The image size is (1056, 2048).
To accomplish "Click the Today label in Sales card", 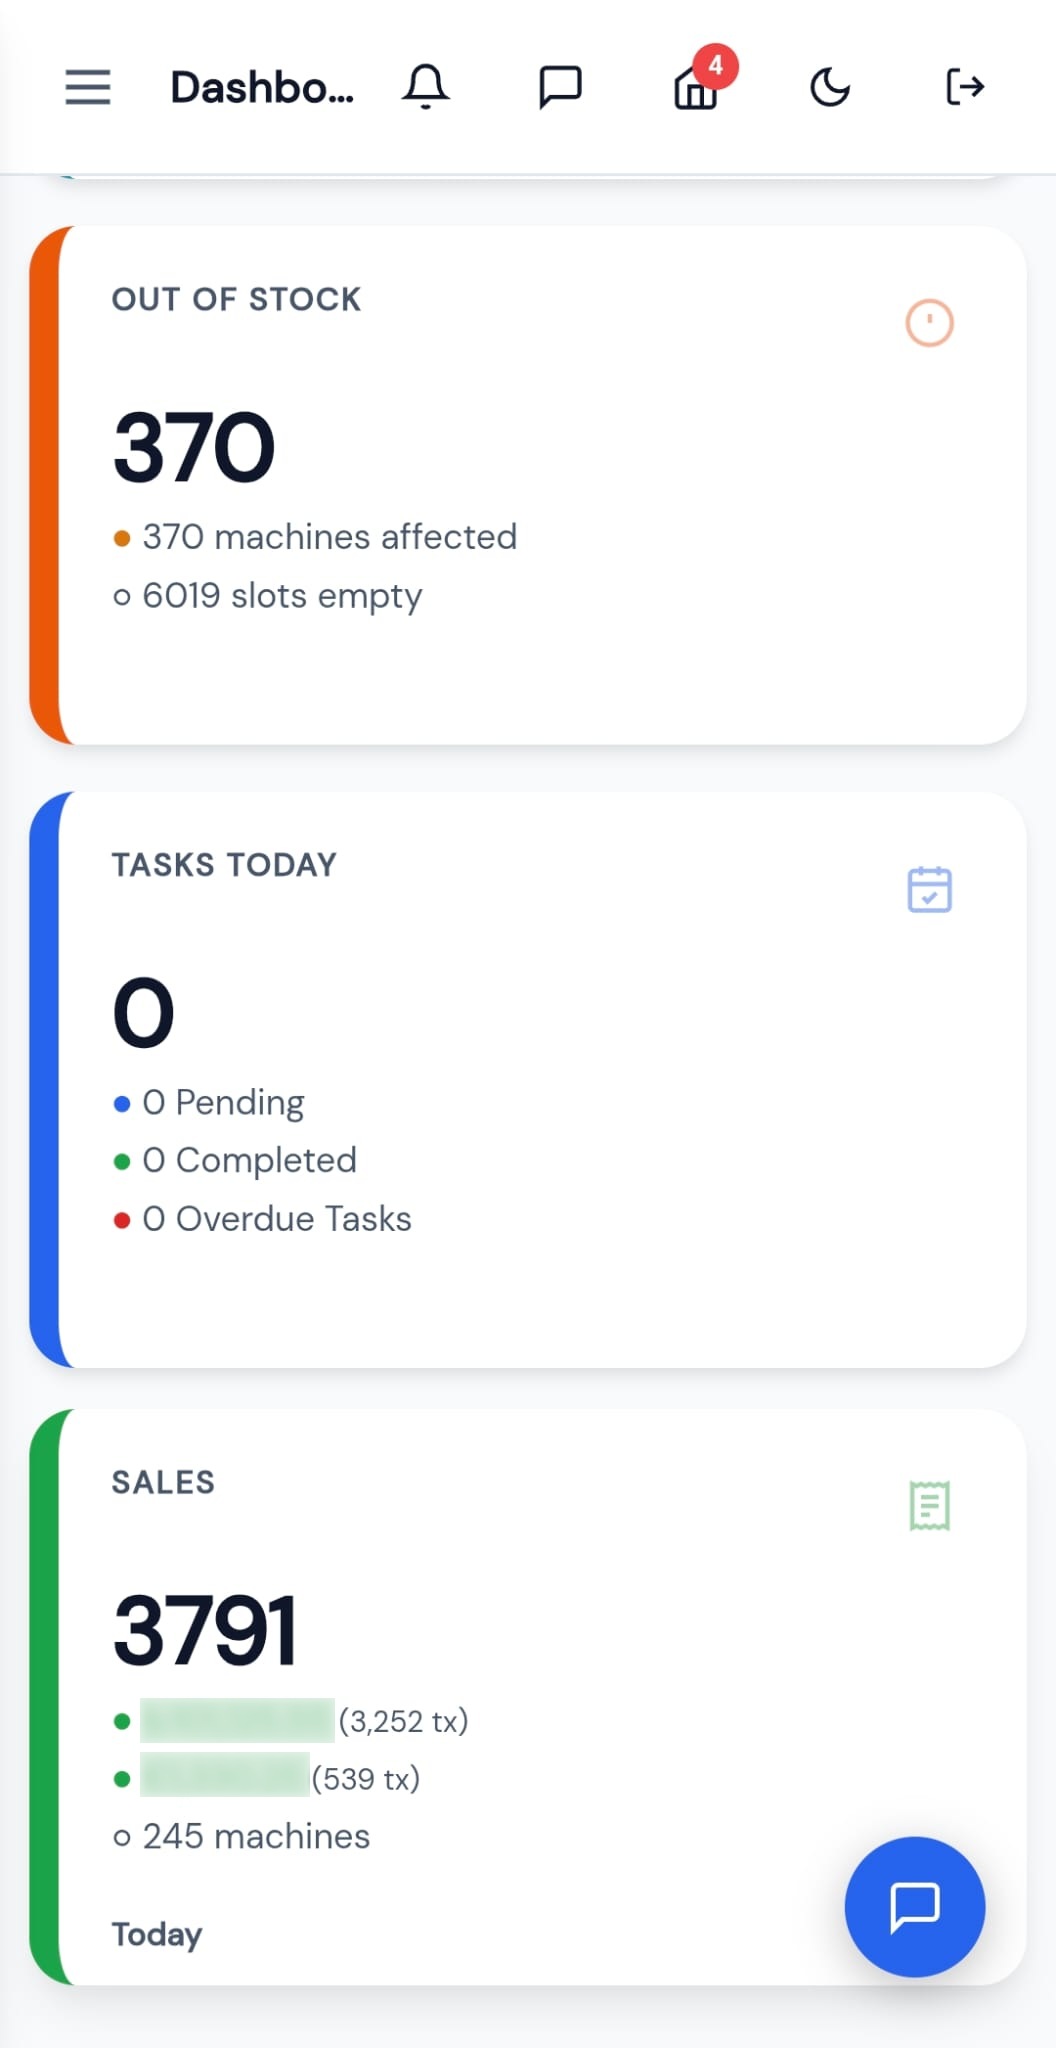I will tap(157, 1934).
